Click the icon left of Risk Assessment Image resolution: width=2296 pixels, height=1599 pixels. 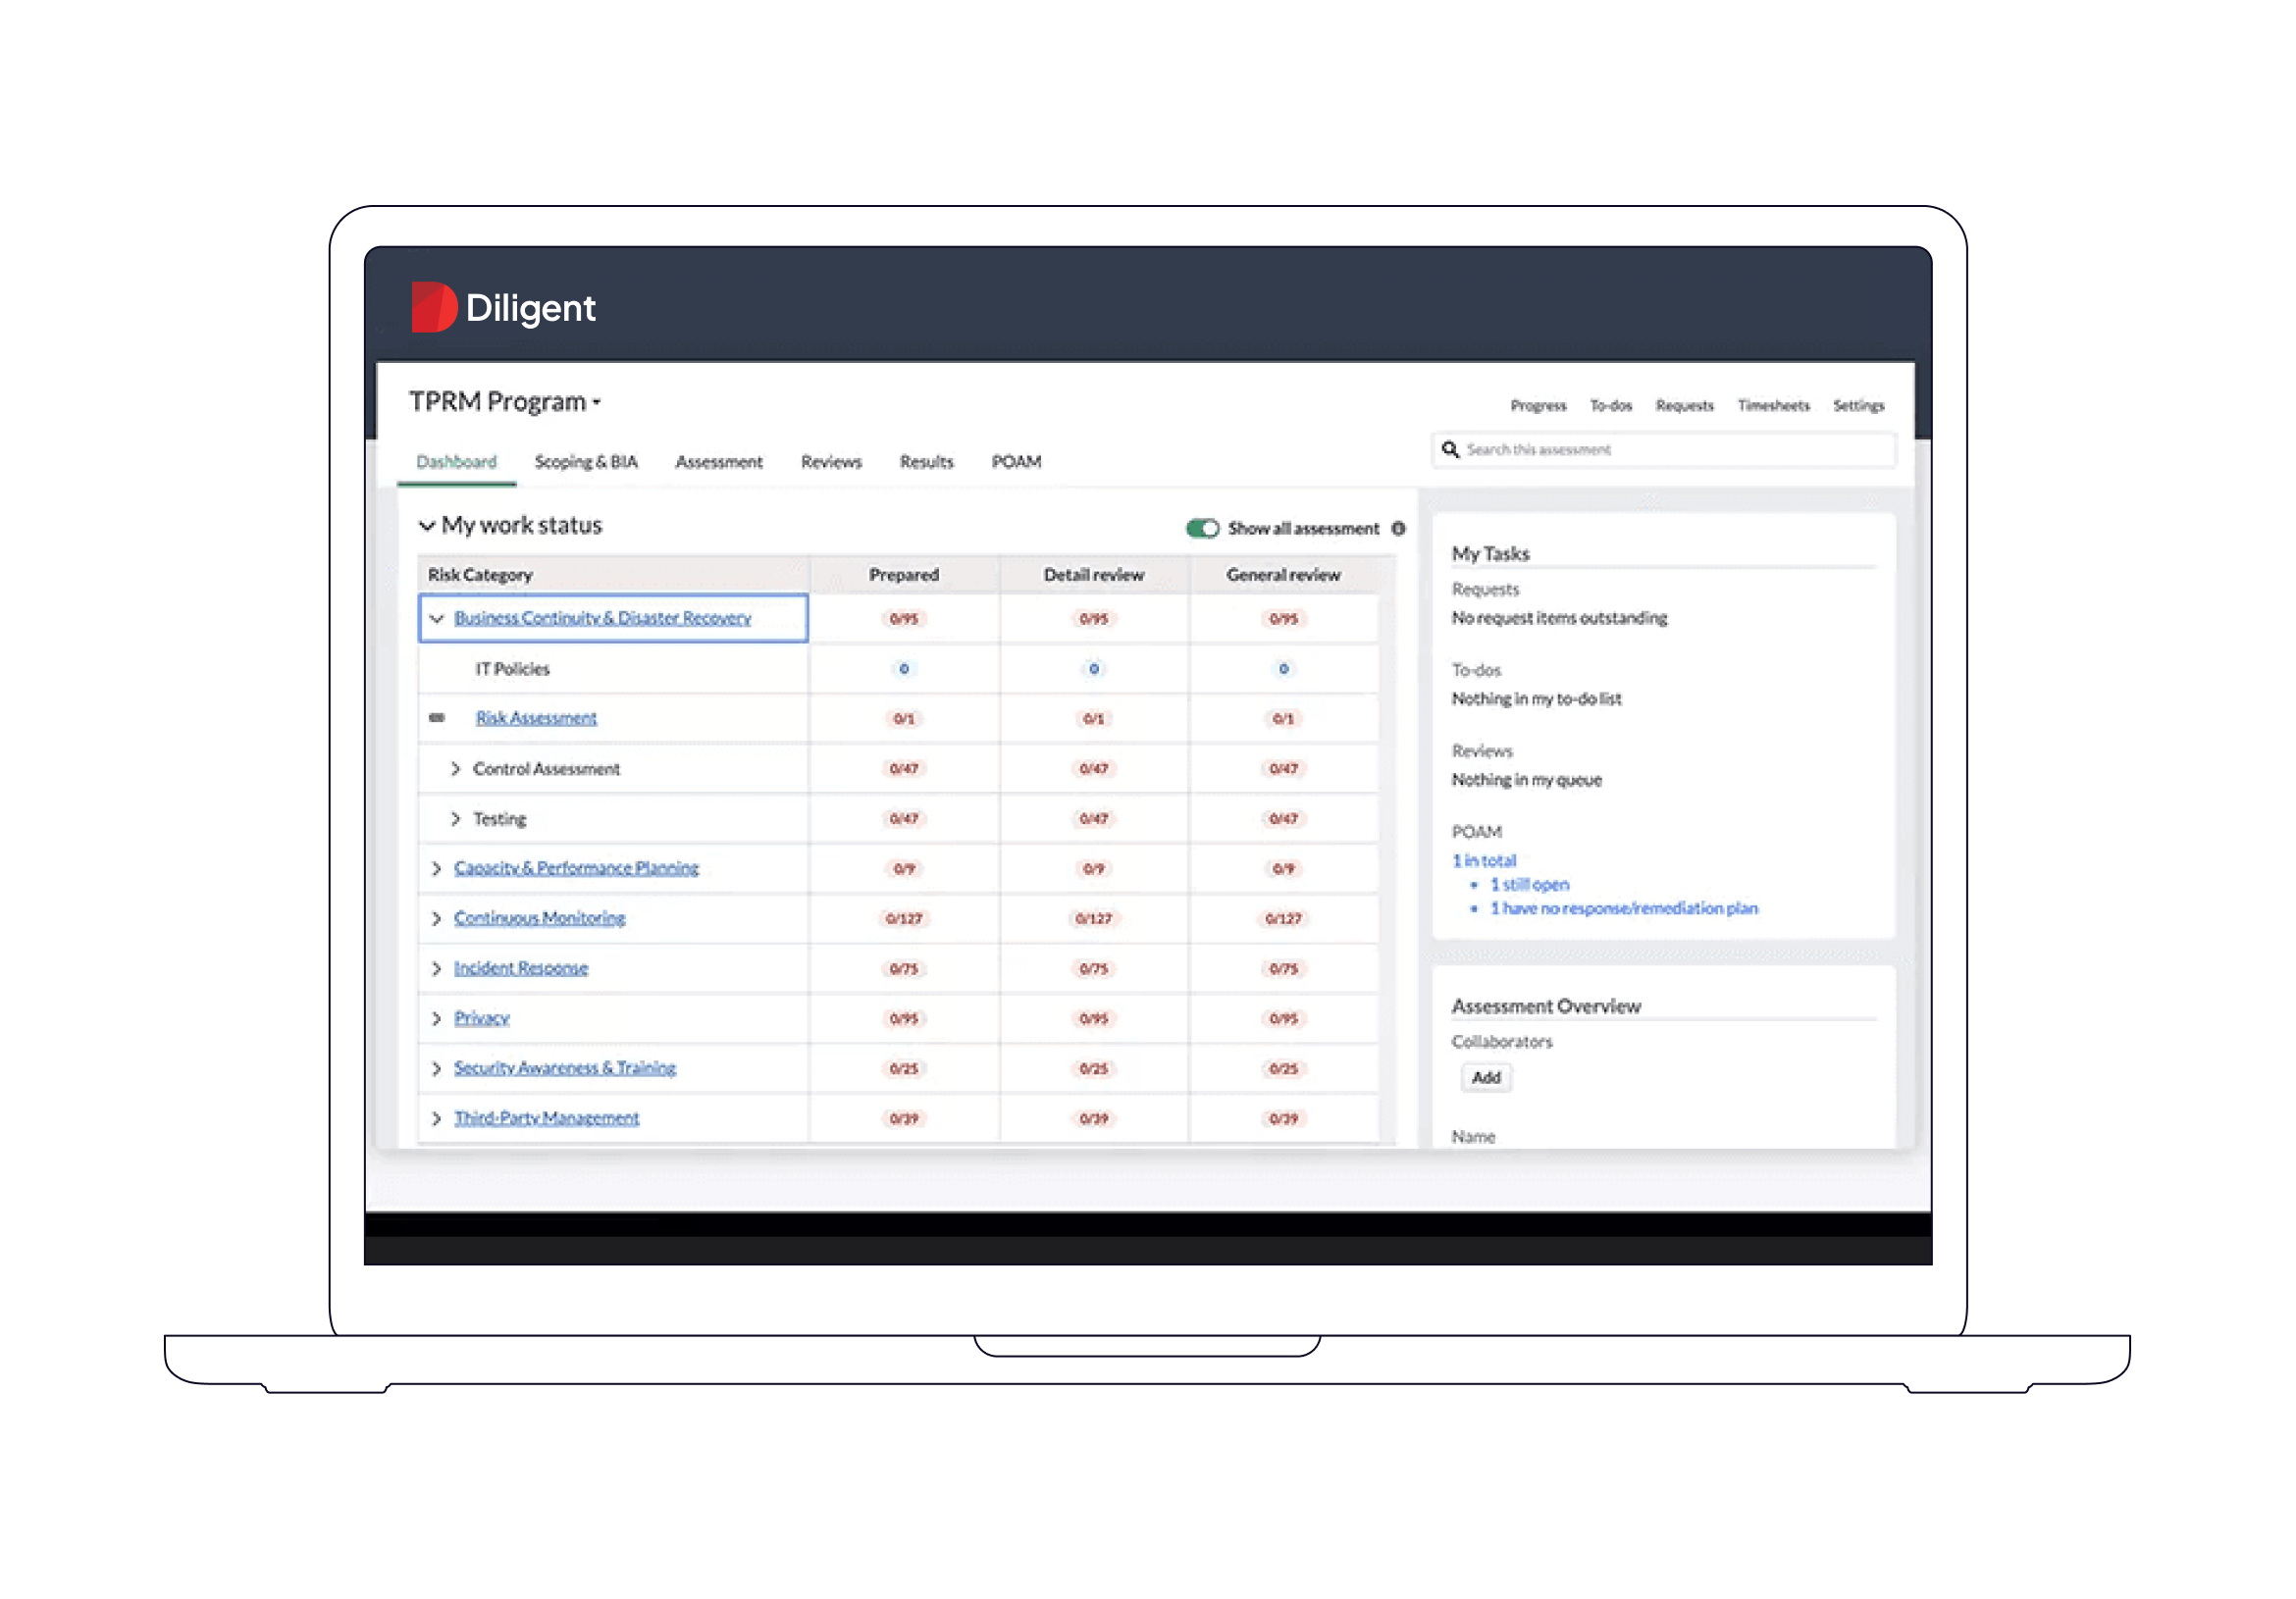pyautogui.click(x=437, y=718)
